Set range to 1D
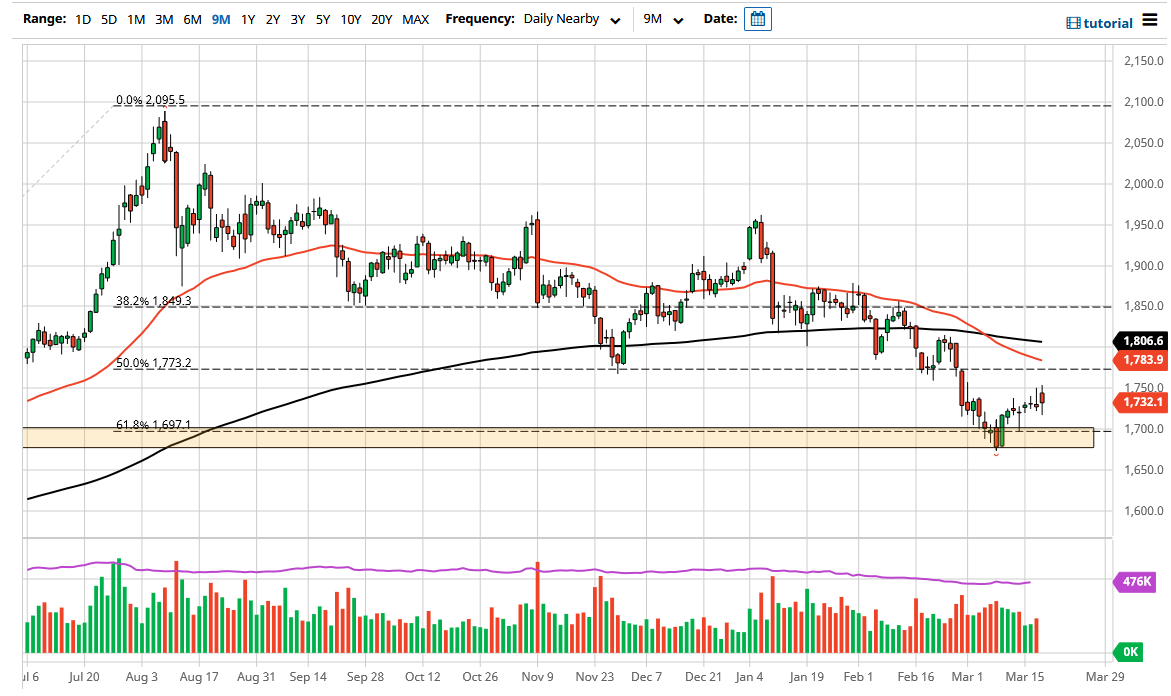 (x=83, y=19)
